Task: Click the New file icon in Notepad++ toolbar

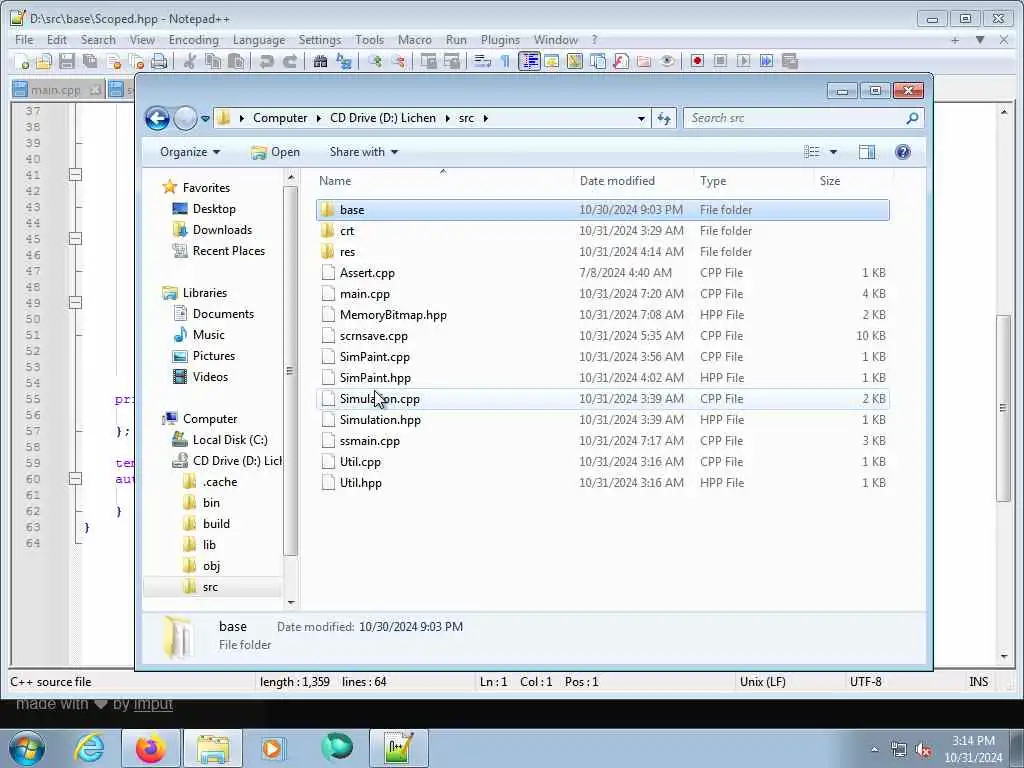Action: coord(21,61)
